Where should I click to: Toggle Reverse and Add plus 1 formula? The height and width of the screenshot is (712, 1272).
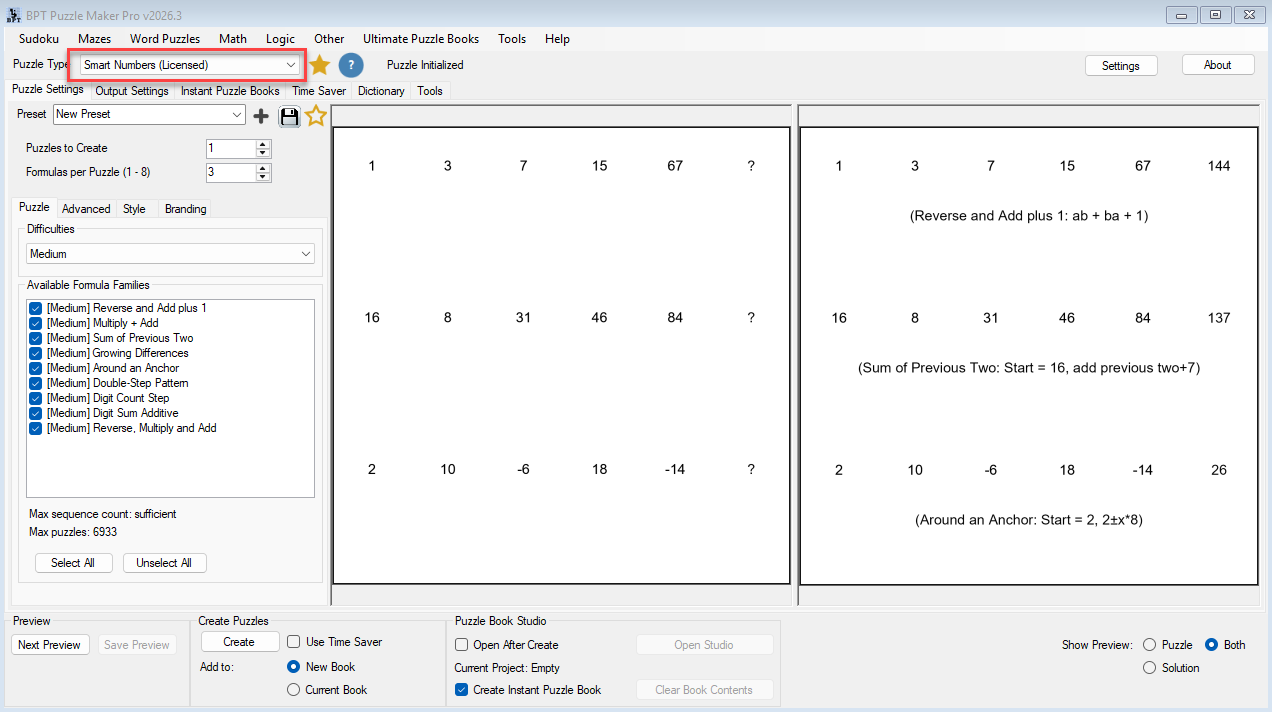point(36,308)
